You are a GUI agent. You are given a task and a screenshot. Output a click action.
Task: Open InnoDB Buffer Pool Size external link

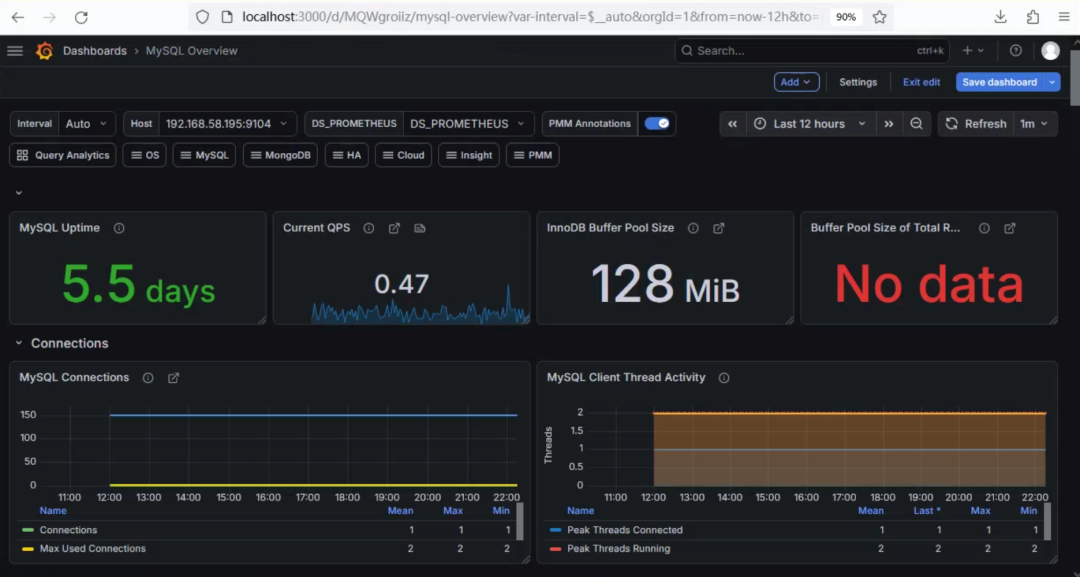tap(718, 228)
